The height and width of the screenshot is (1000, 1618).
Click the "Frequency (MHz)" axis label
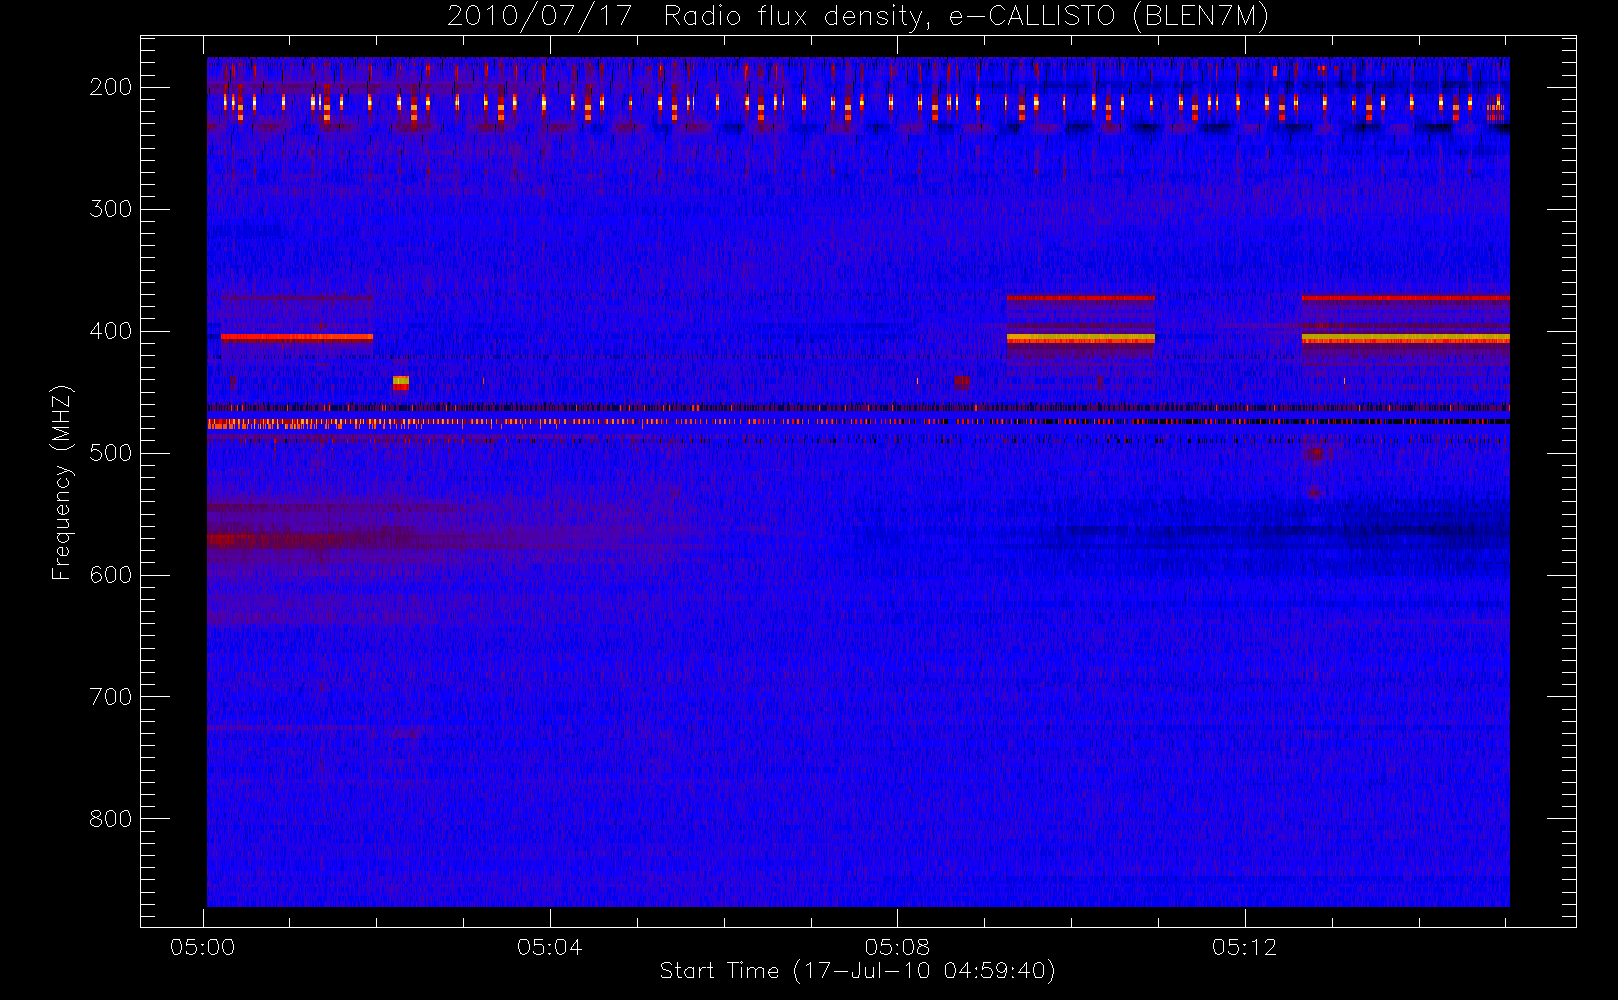[x=62, y=482]
